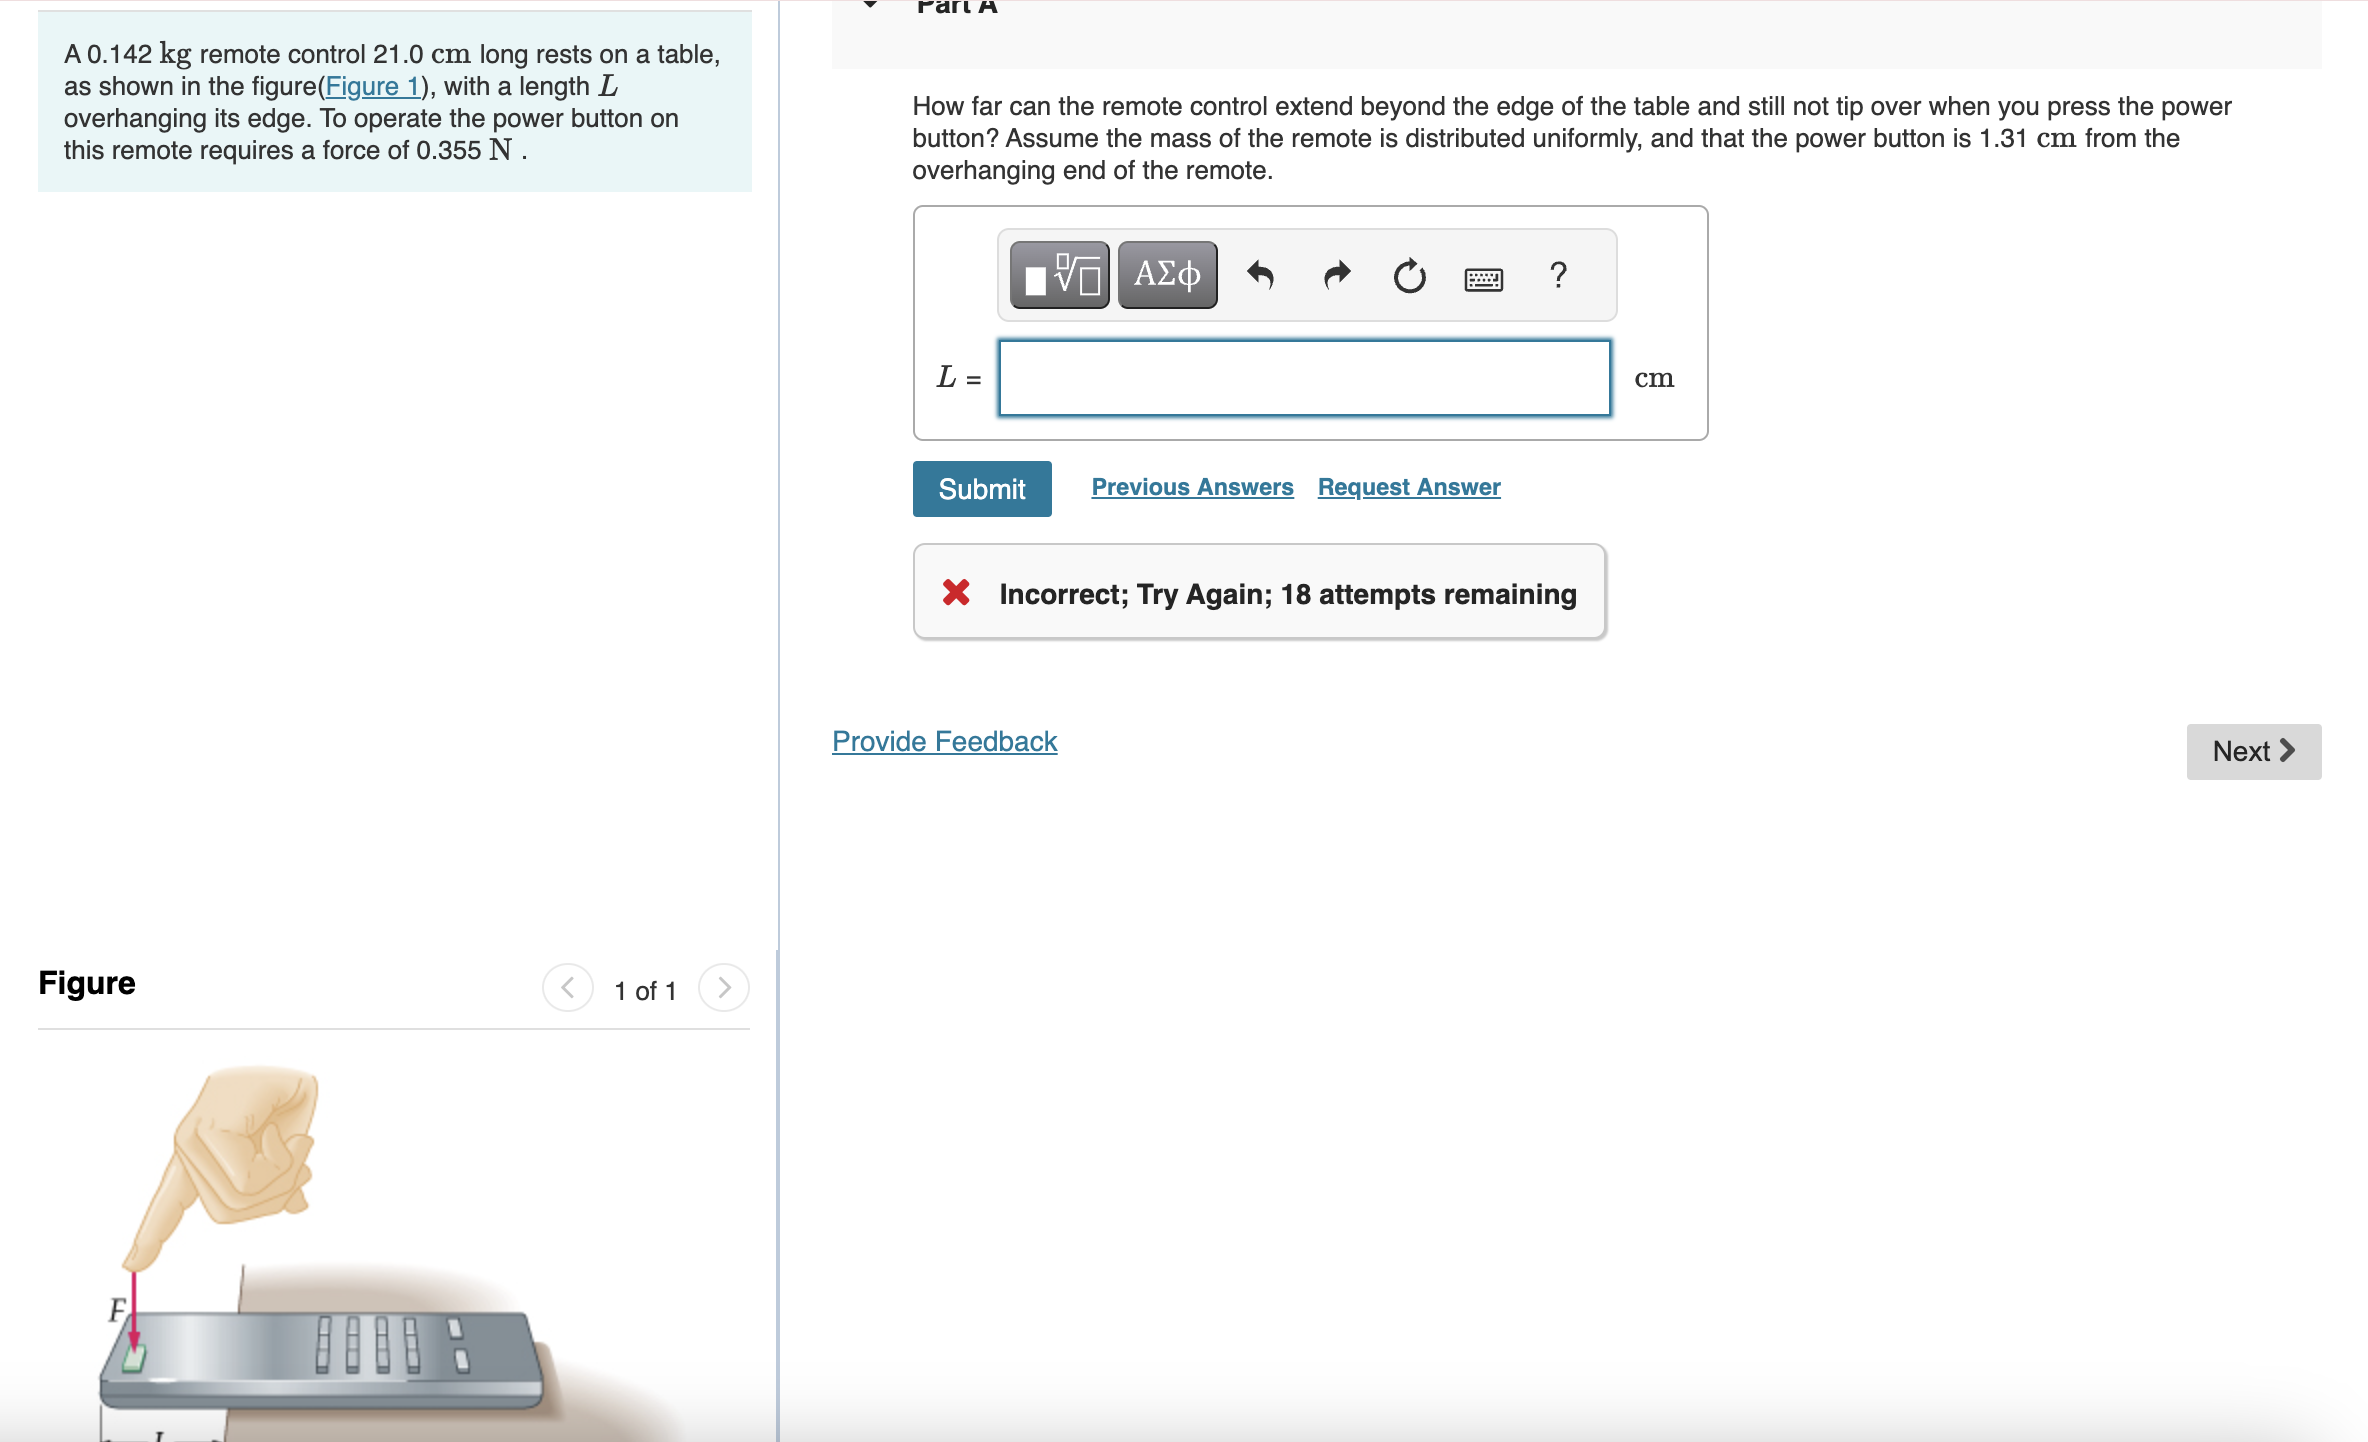The width and height of the screenshot is (2368, 1442).
Task: Open the keyboard shortcuts icon
Action: (1483, 279)
